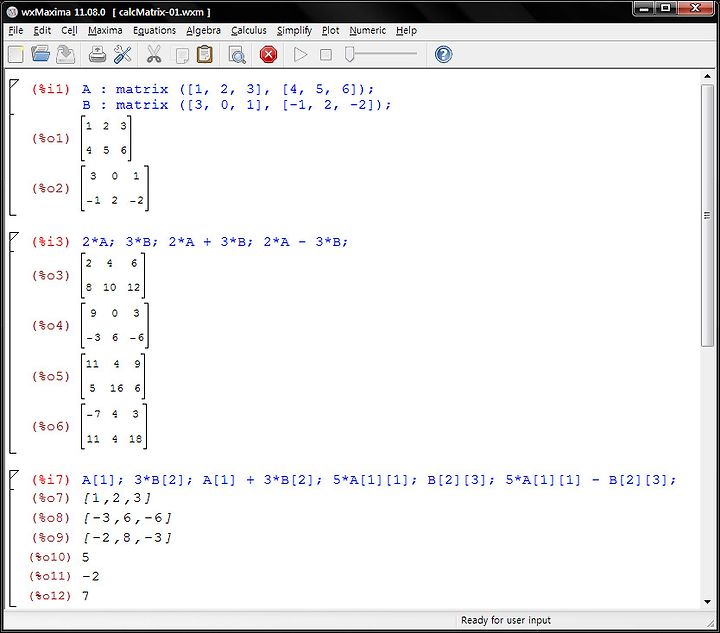Maximize the wxMaxima window
The height and width of the screenshot is (633, 720).
[x=665, y=8]
